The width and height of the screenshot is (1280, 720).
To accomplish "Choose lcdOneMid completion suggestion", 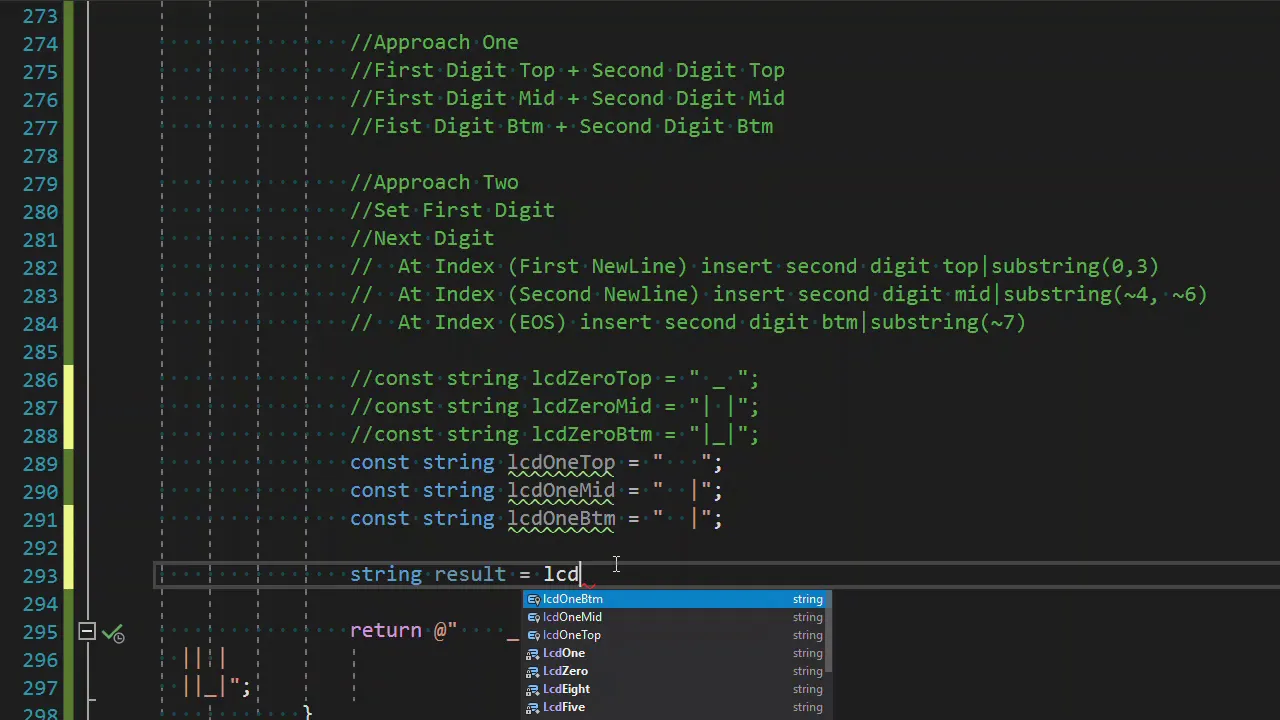I will pyautogui.click(x=673, y=617).
